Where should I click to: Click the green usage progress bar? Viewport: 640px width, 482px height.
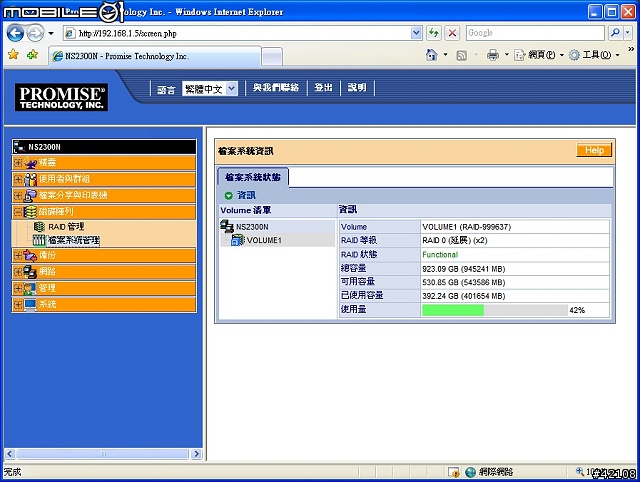[x=453, y=310]
